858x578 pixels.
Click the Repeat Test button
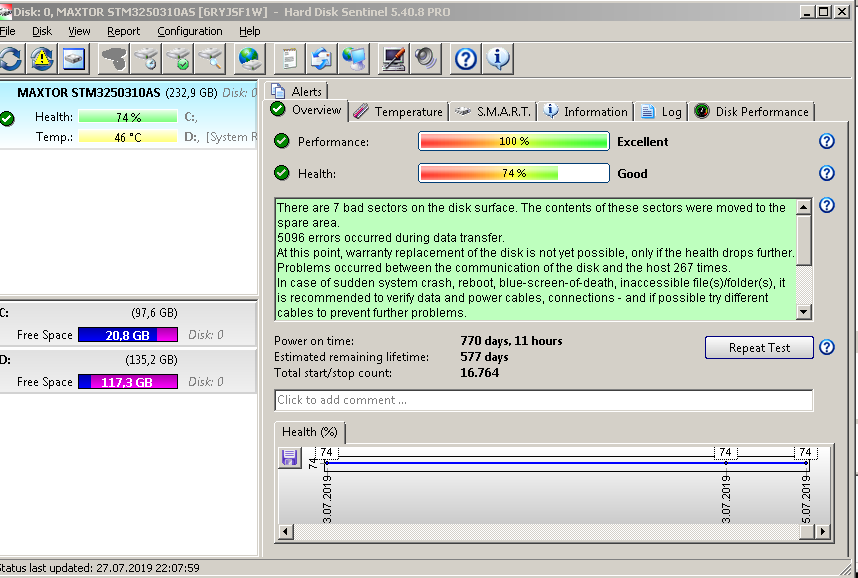point(759,348)
